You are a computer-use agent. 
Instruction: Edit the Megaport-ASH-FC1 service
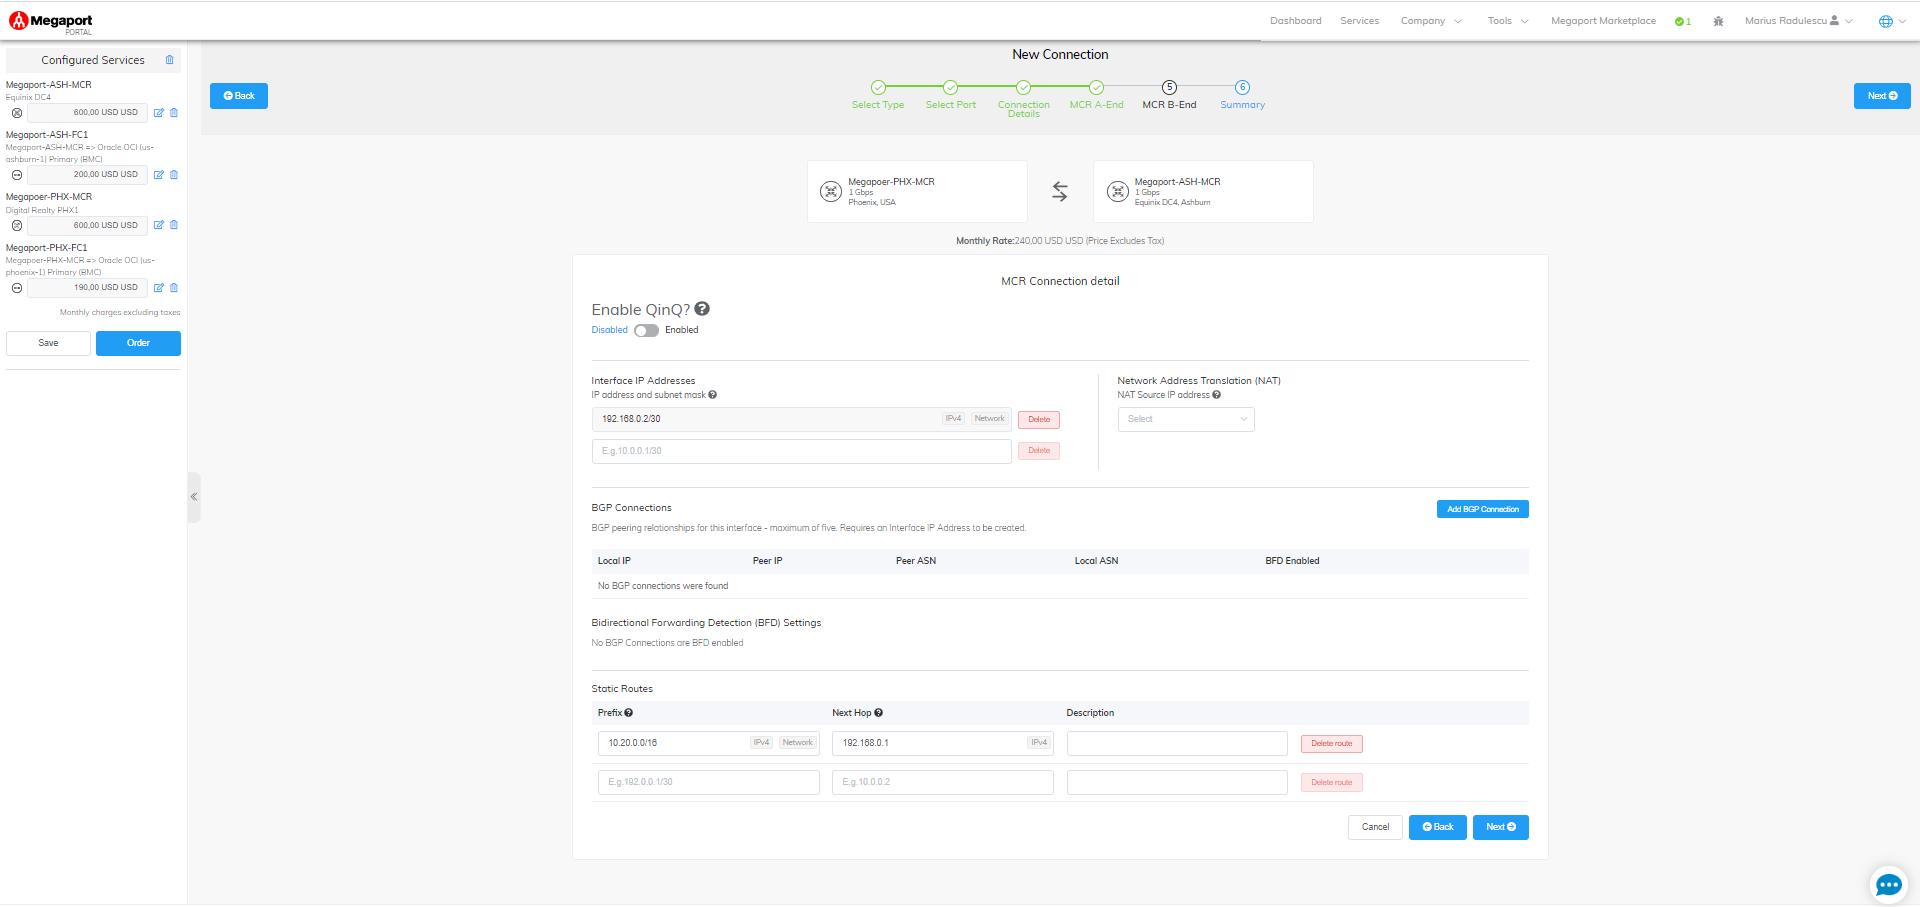pos(158,175)
